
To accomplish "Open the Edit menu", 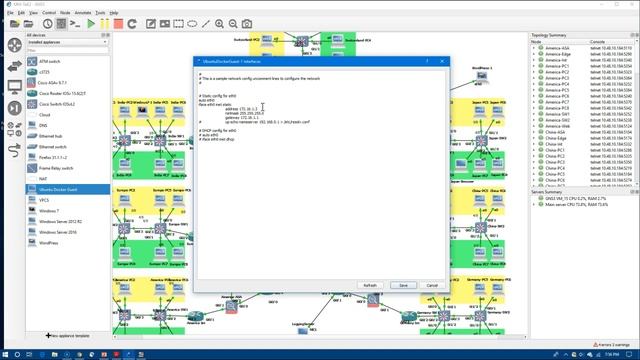I will click(21, 13).
